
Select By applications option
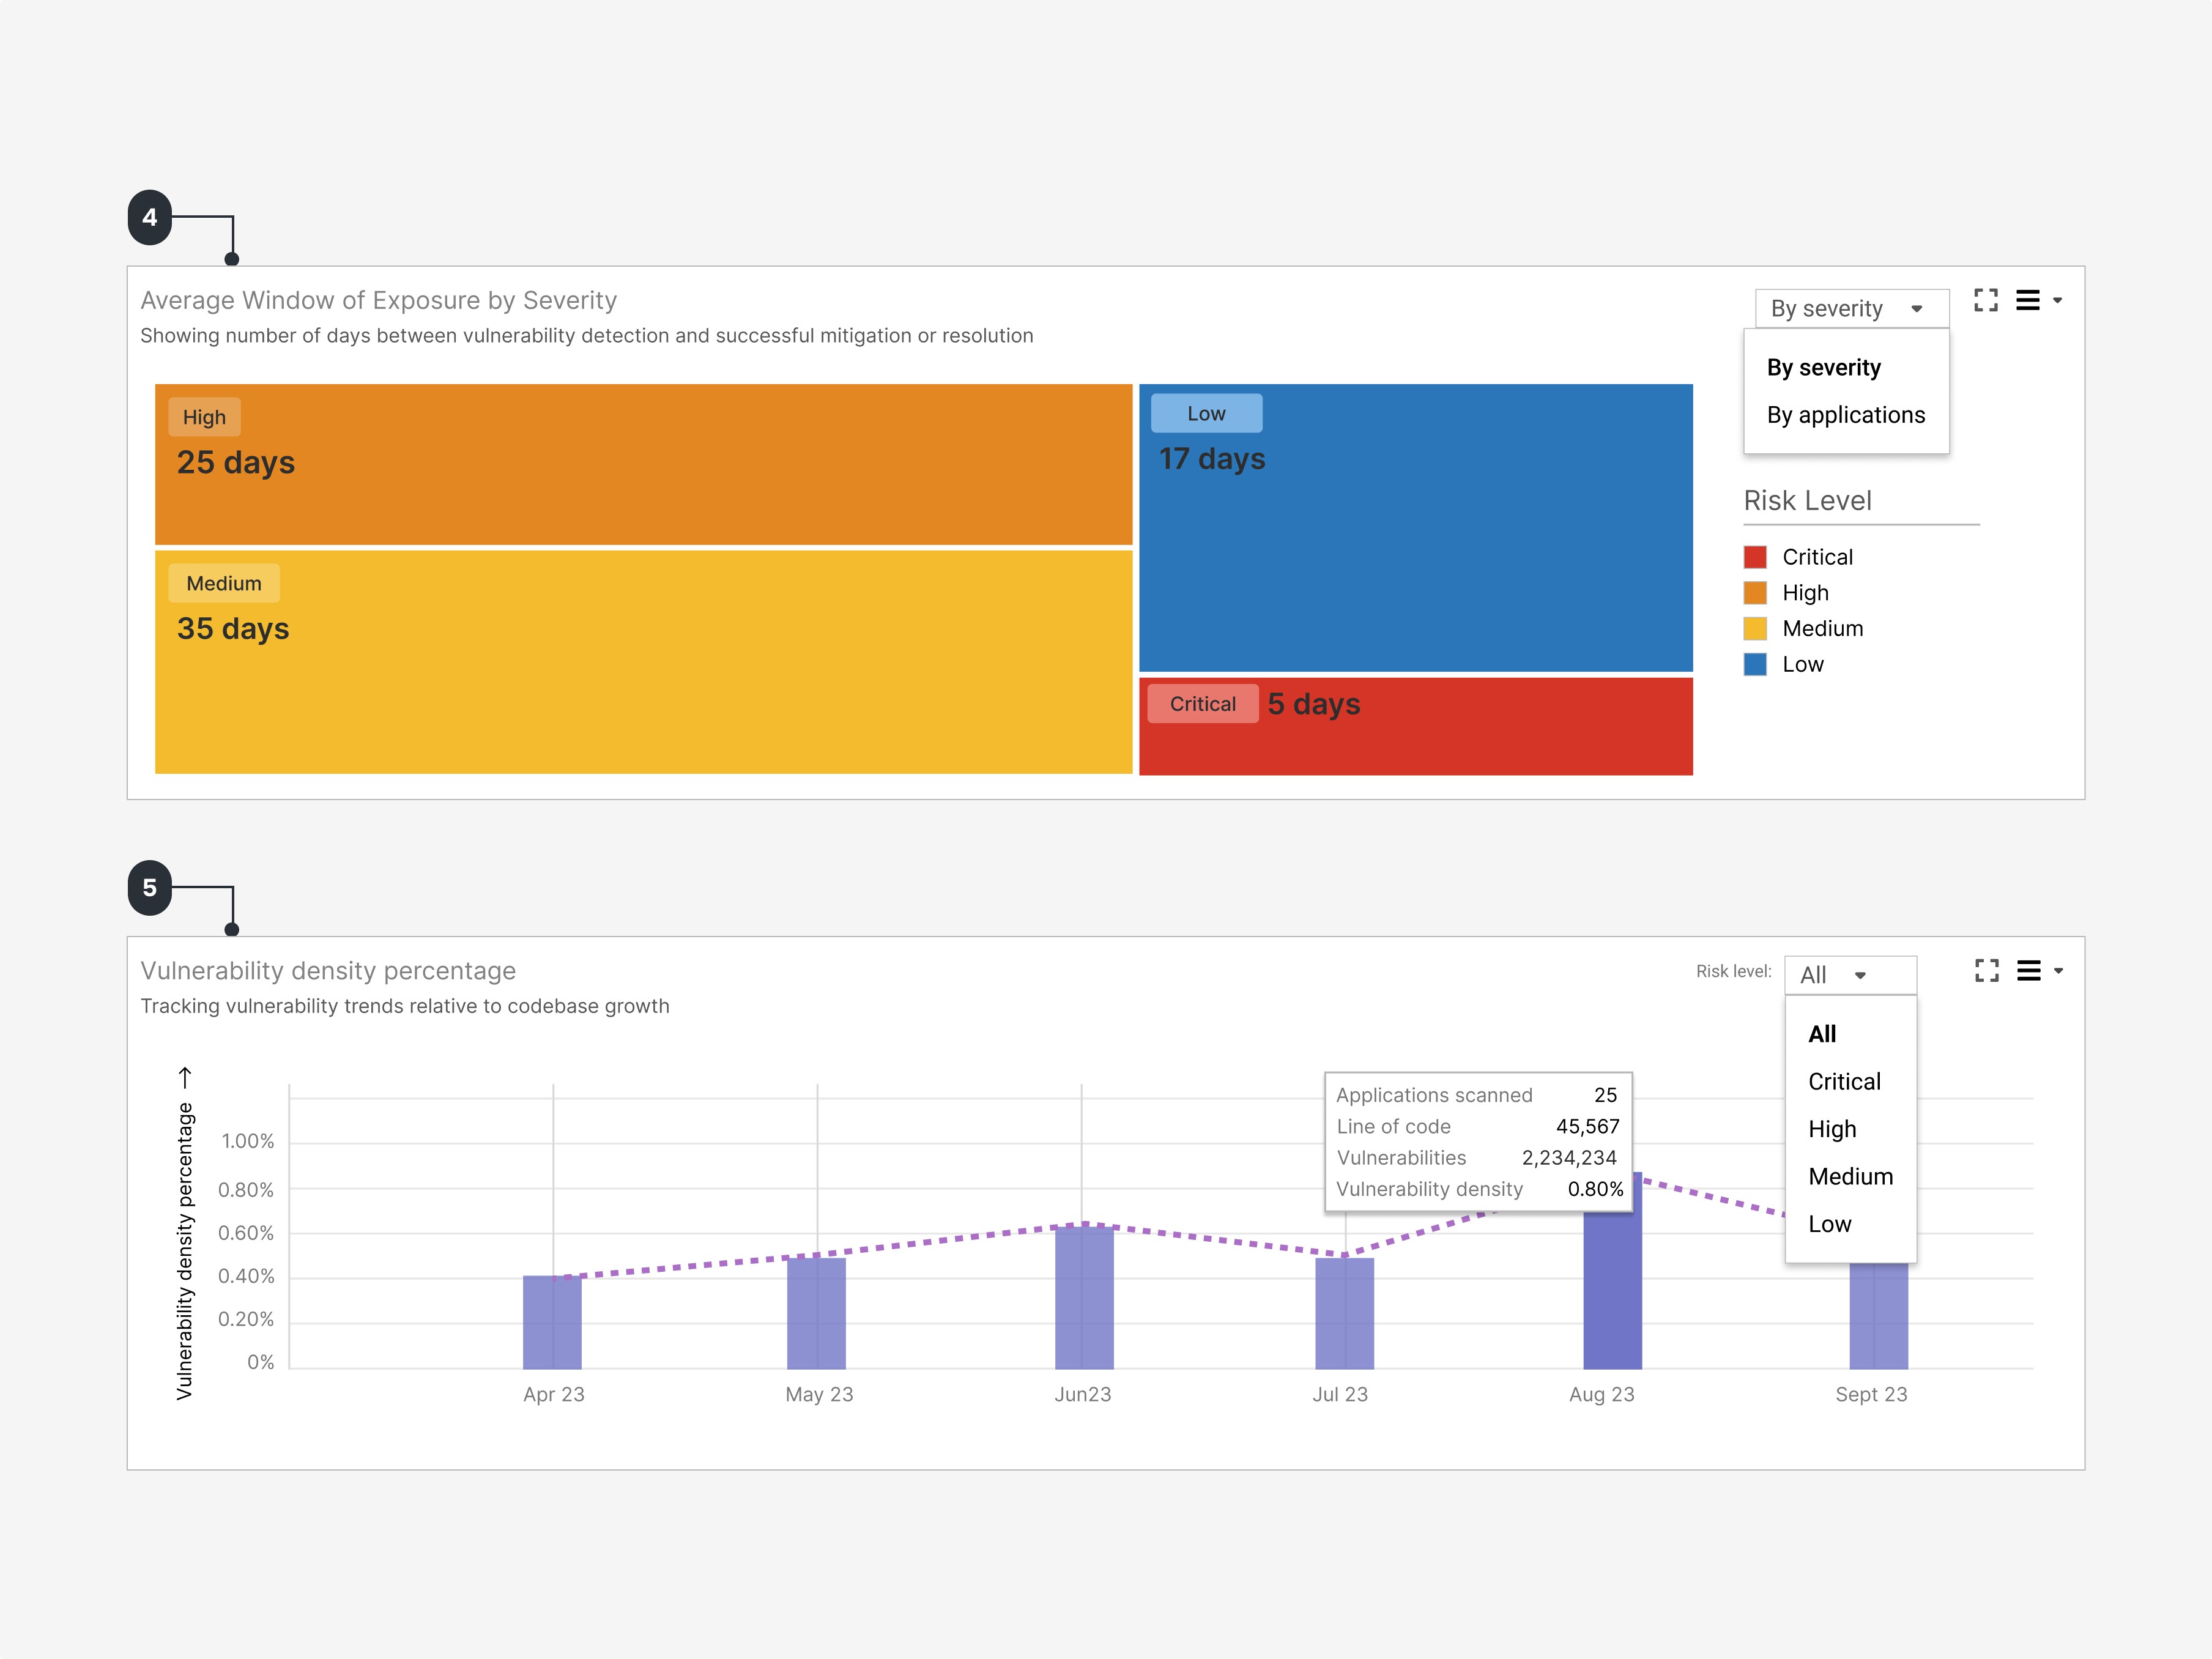(1845, 415)
